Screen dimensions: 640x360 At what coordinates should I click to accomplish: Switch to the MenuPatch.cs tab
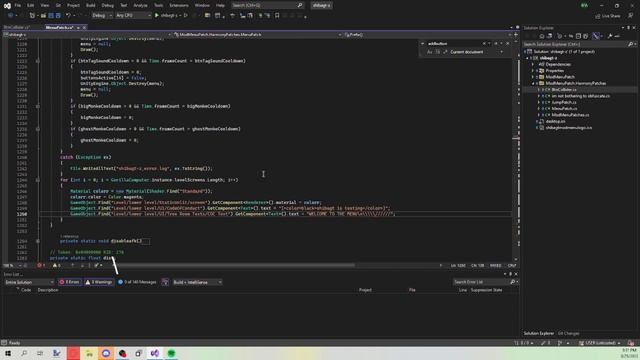tap(60, 27)
